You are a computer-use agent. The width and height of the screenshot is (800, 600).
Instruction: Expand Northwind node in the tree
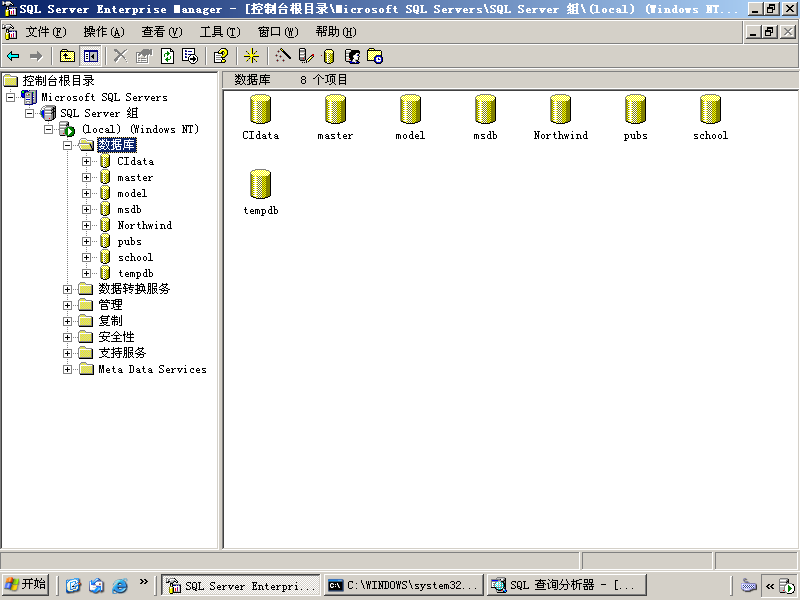click(86, 226)
